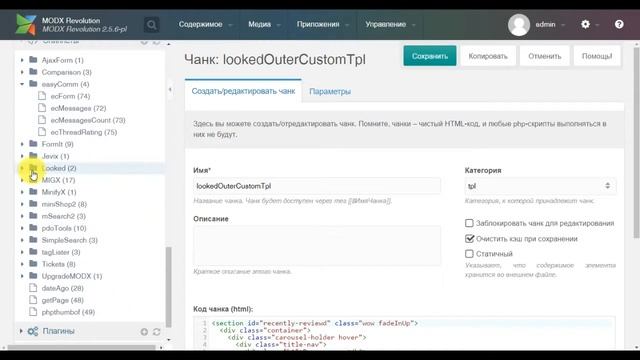The height and width of the screenshot is (360, 640).
Task: Enable Заблокировать чанк для редактирования checkbox
Action: point(469,223)
